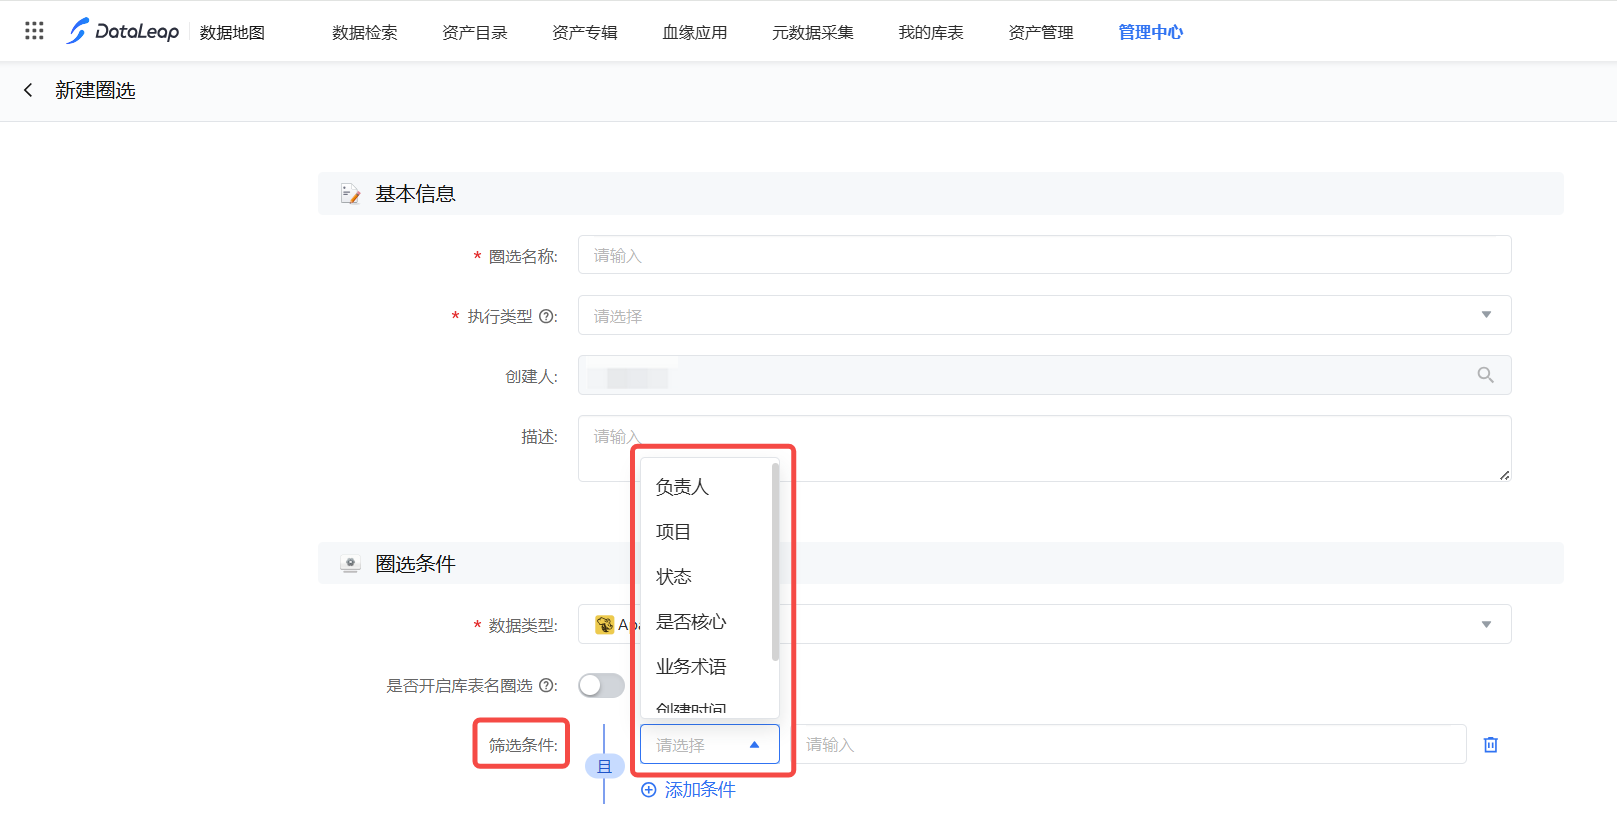The width and height of the screenshot is (1617, 824).
Task: Click the 创建人 field
Action: tap(1044, 375)
